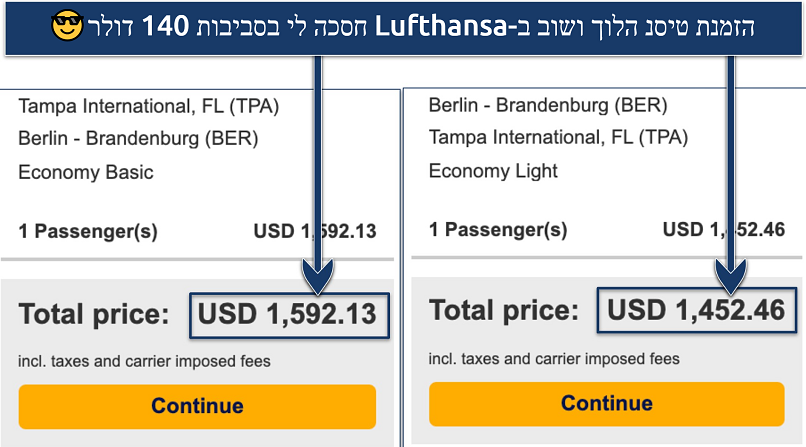Screen dimensions: 806x447
Task: Click 1 Passenger(s) in the left panel
Action: click(x=88, y=232)
